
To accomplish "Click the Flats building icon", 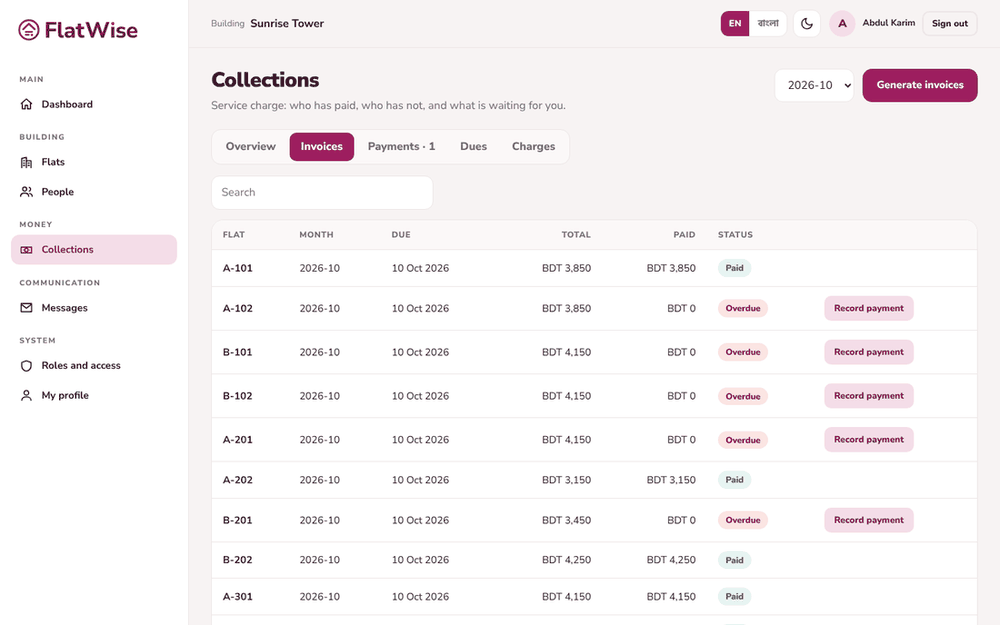I will pyautogui.click(x=26, y=162).
